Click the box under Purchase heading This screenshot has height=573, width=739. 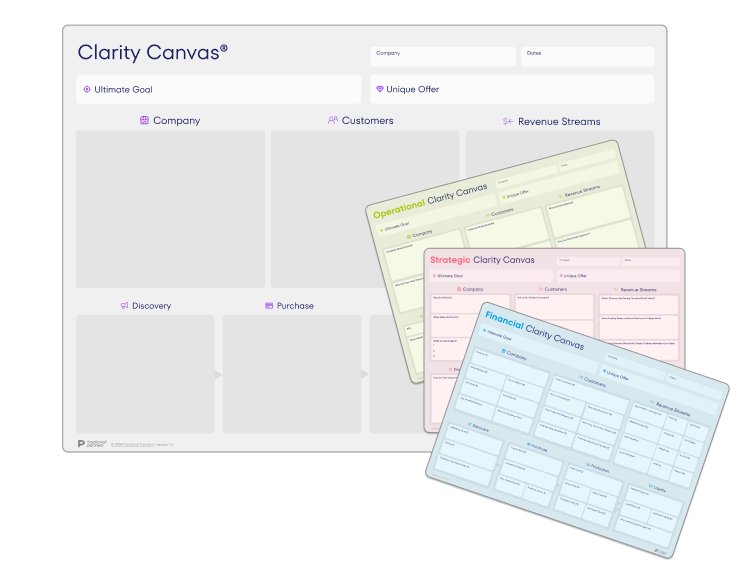[292, 374]
